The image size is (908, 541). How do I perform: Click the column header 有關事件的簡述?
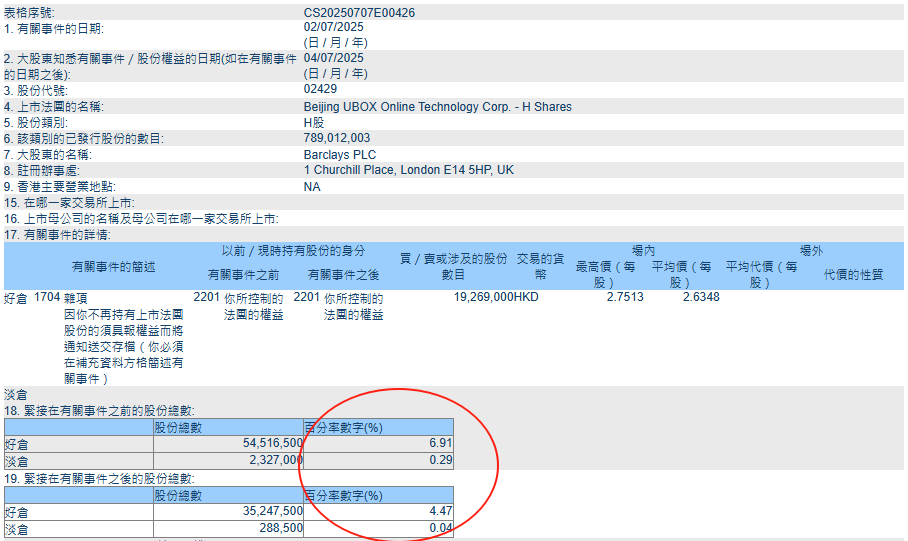(x=114, y=267)
